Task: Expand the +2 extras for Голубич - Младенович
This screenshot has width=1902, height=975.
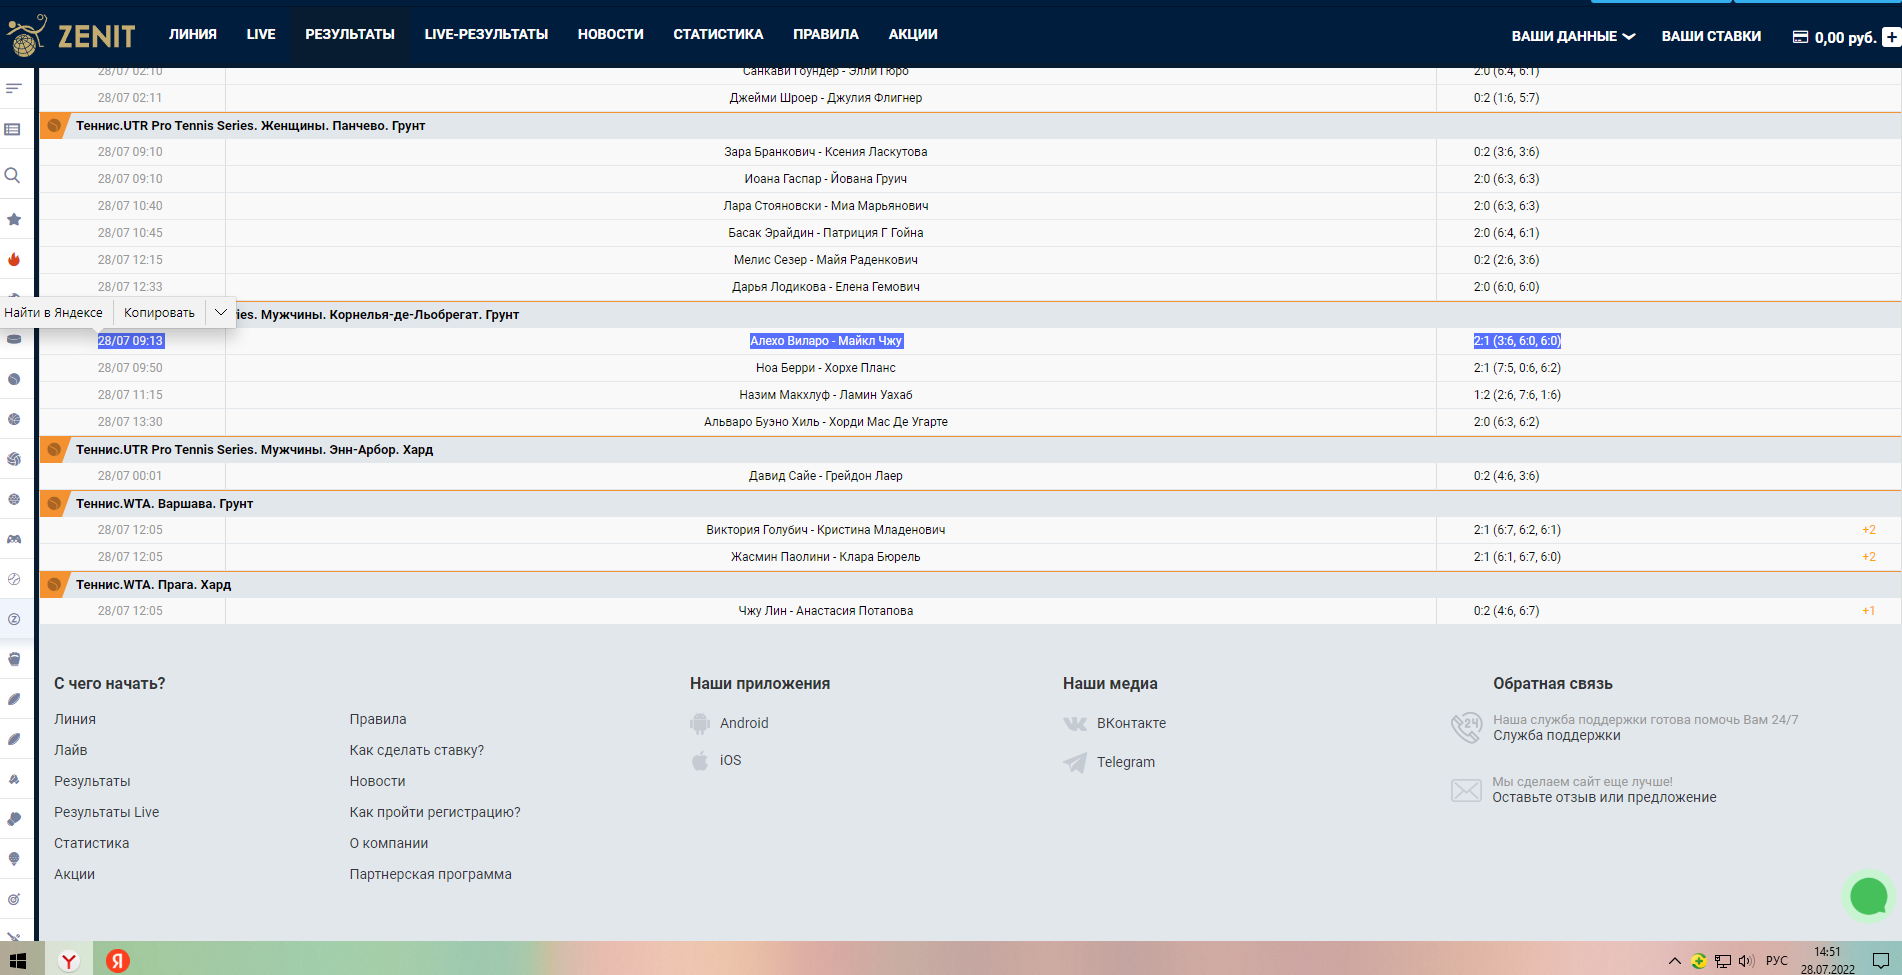Action: pos(1868,530)
